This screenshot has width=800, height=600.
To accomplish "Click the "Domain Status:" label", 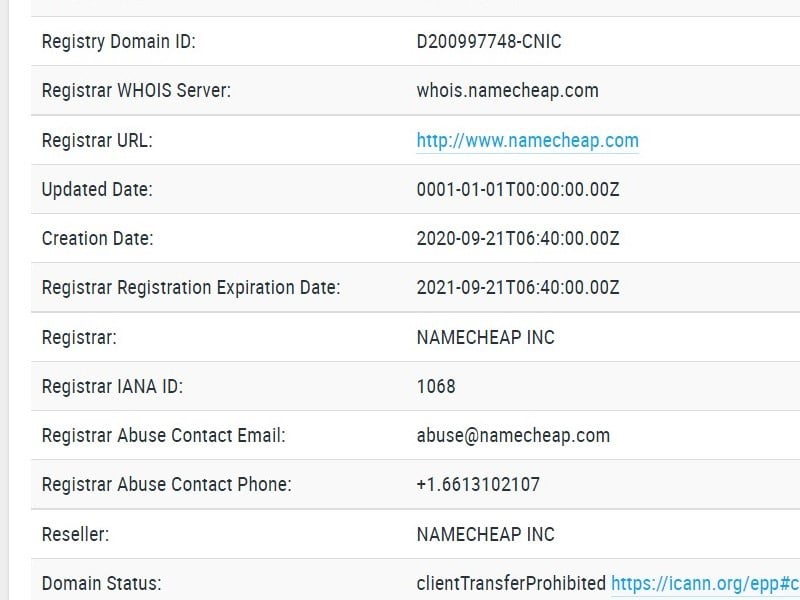I will coord(101,584).
